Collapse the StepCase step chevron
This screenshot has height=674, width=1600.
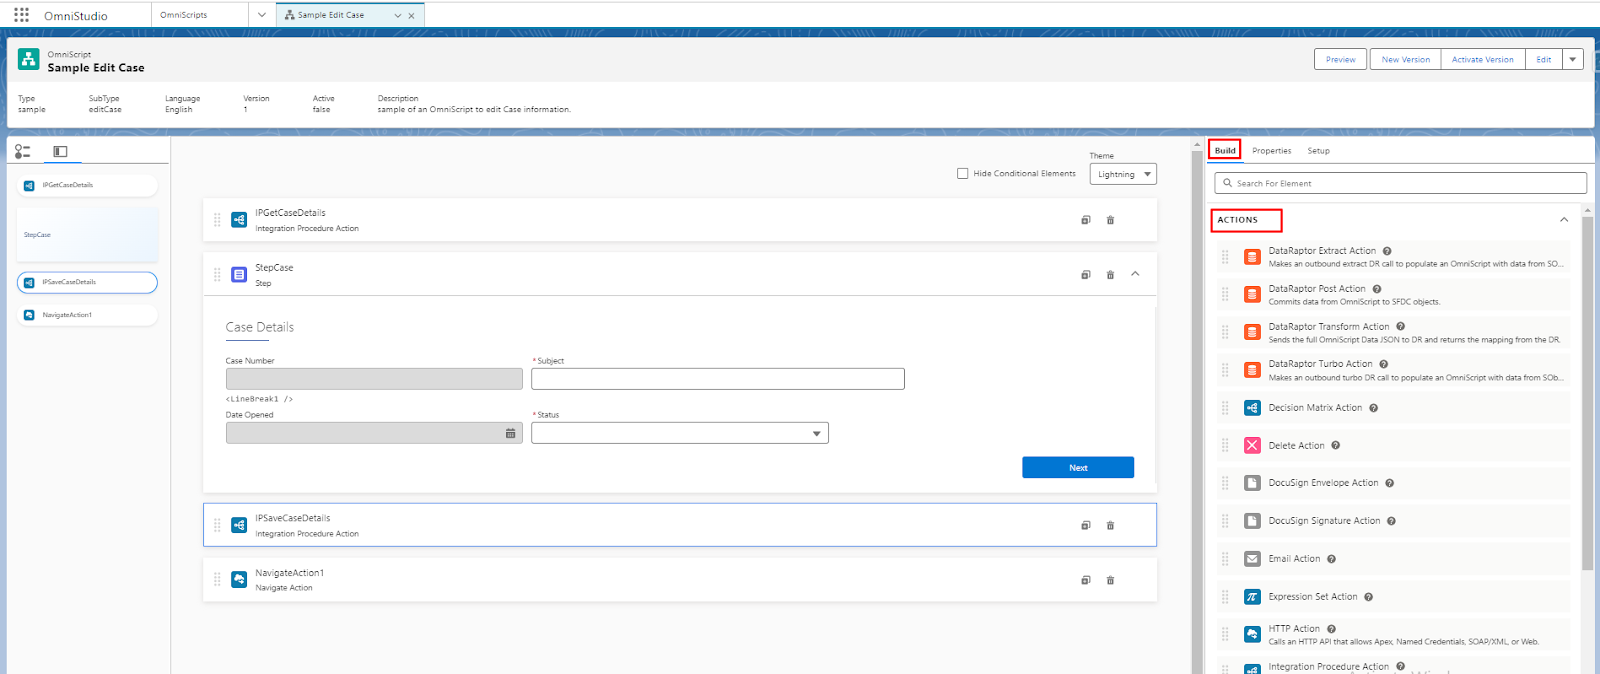pyautogui.click(x=1135, y=274)
